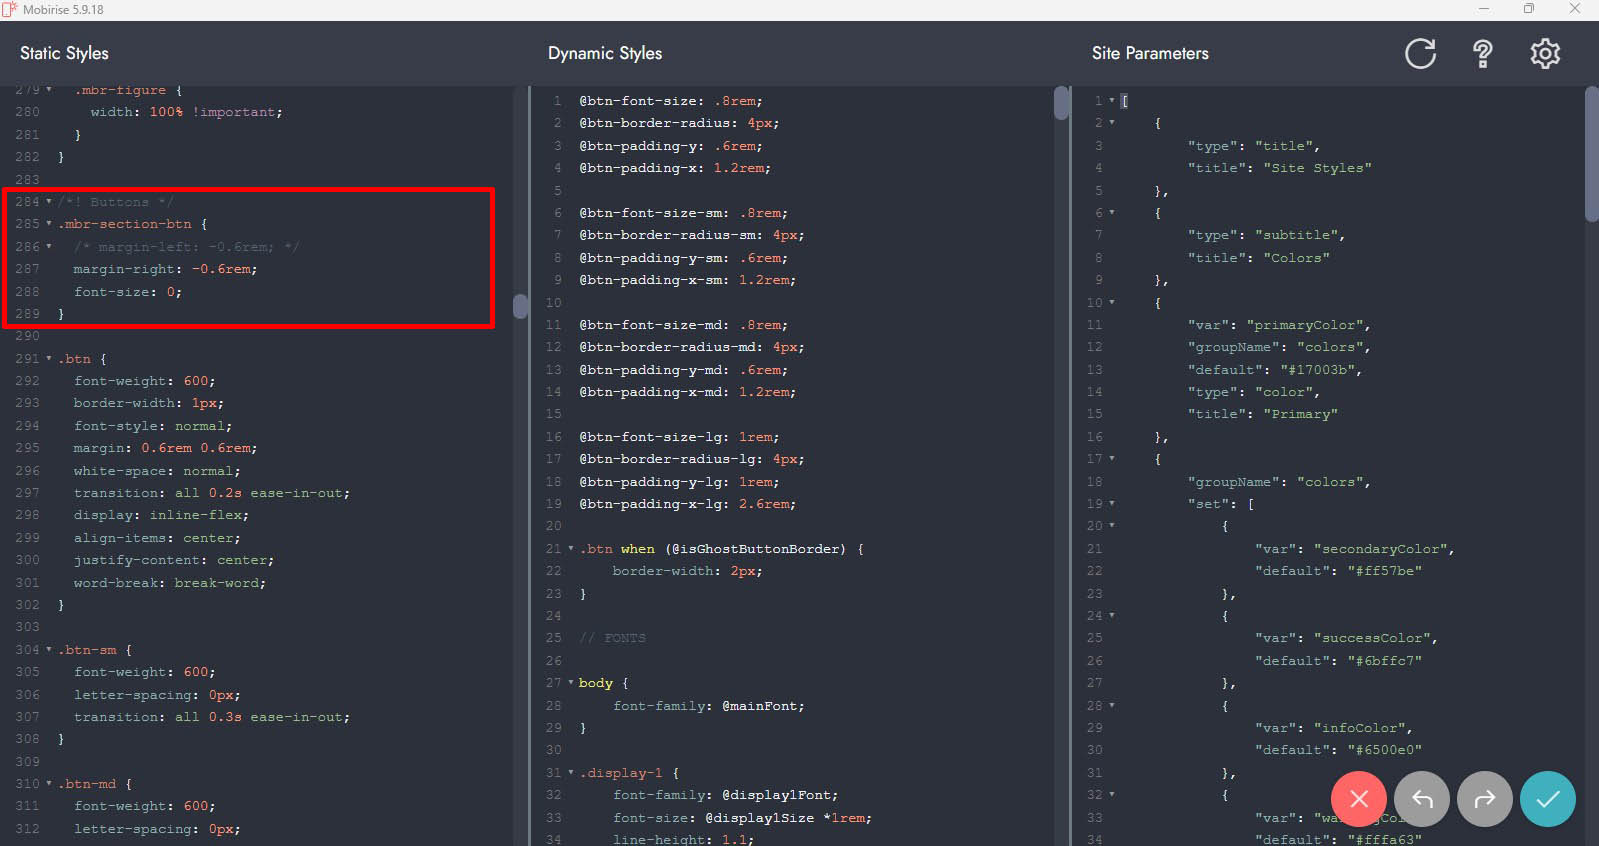Select the Site Parameters panel heading
The image size is (1599, 846).
(1150, 53)
